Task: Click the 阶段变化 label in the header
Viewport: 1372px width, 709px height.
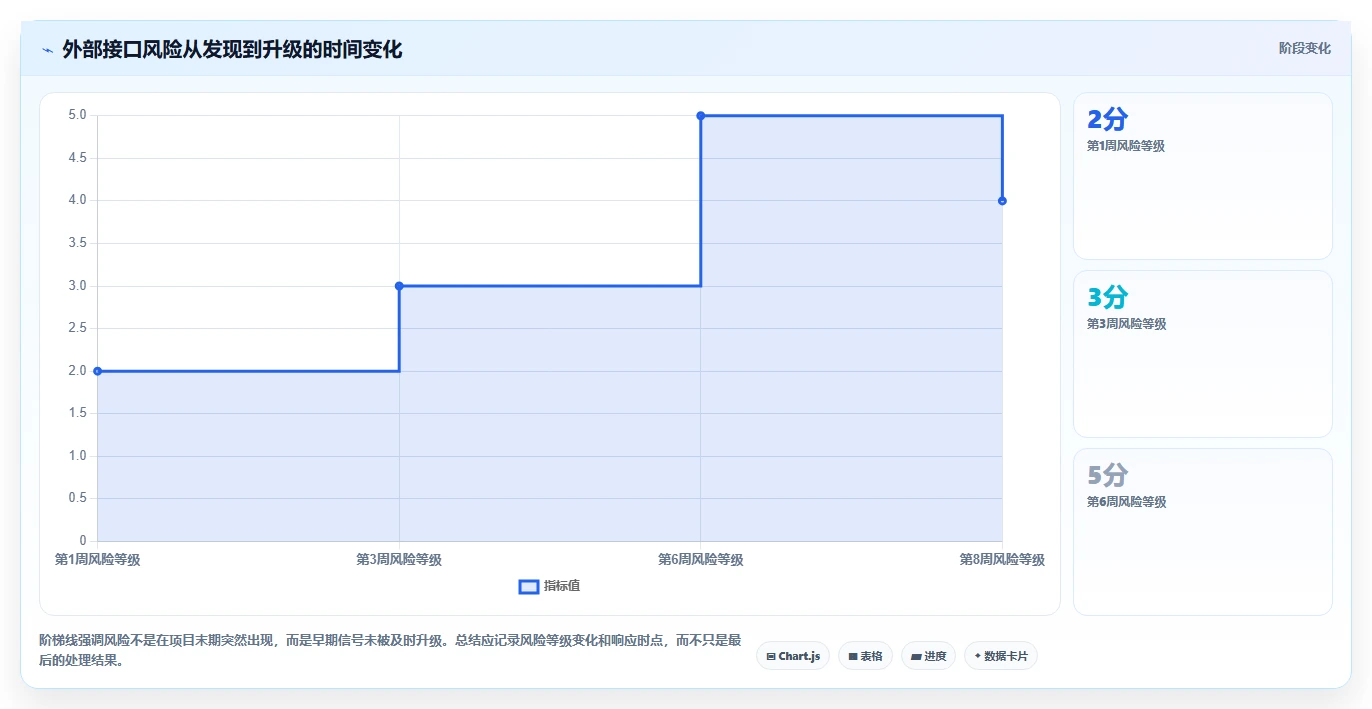Action: coord(1304,48)
